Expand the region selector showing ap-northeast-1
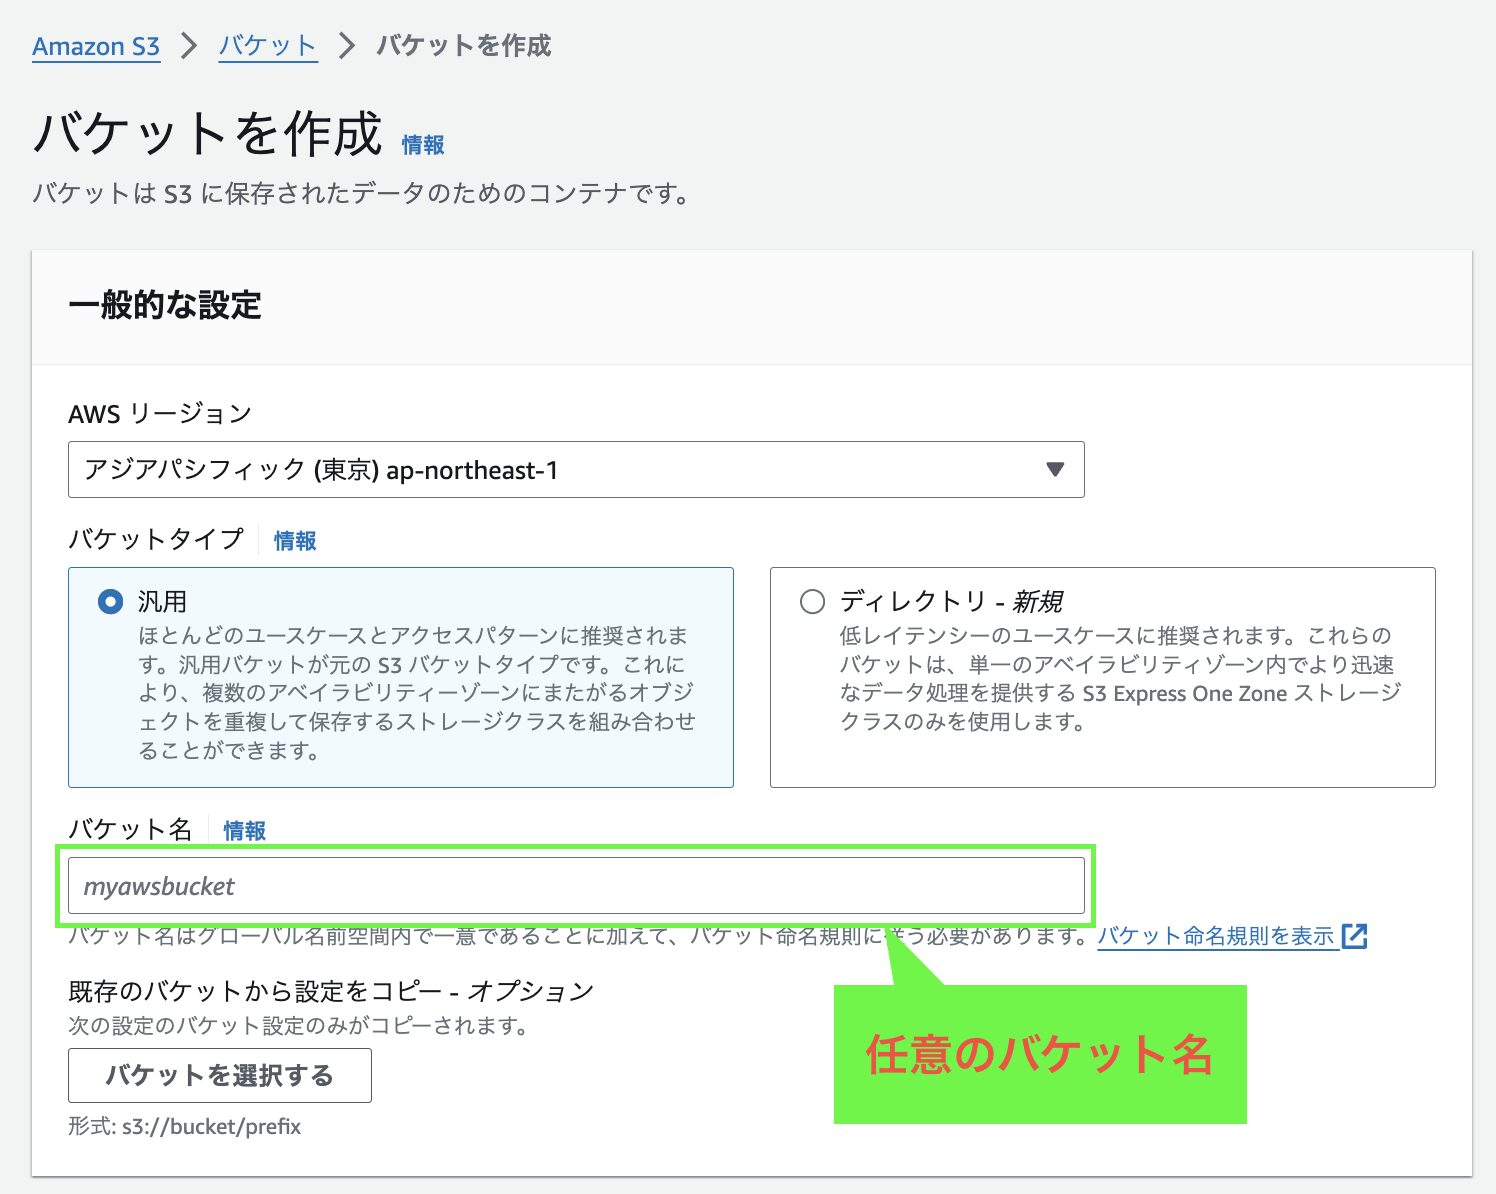The image size is (1496, 1194). point(575,468)
